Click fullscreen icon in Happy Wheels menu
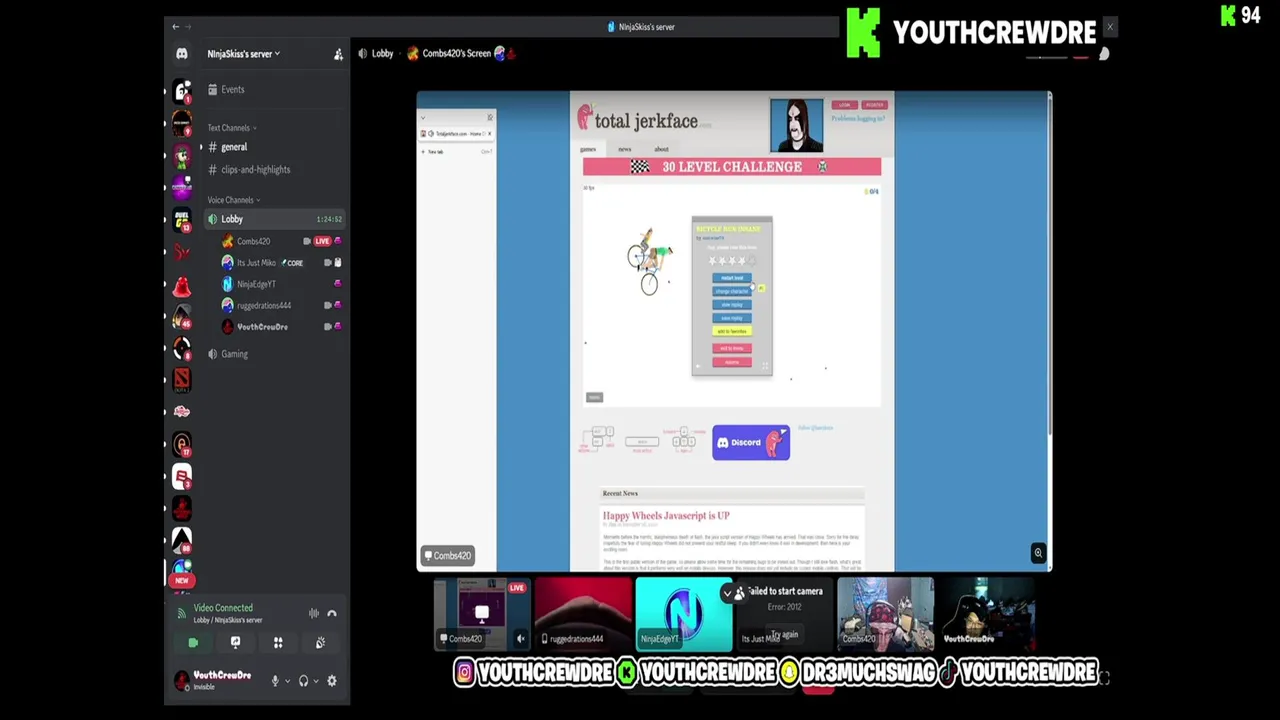This screenshot has width=1280, height=720. point(767,367)
